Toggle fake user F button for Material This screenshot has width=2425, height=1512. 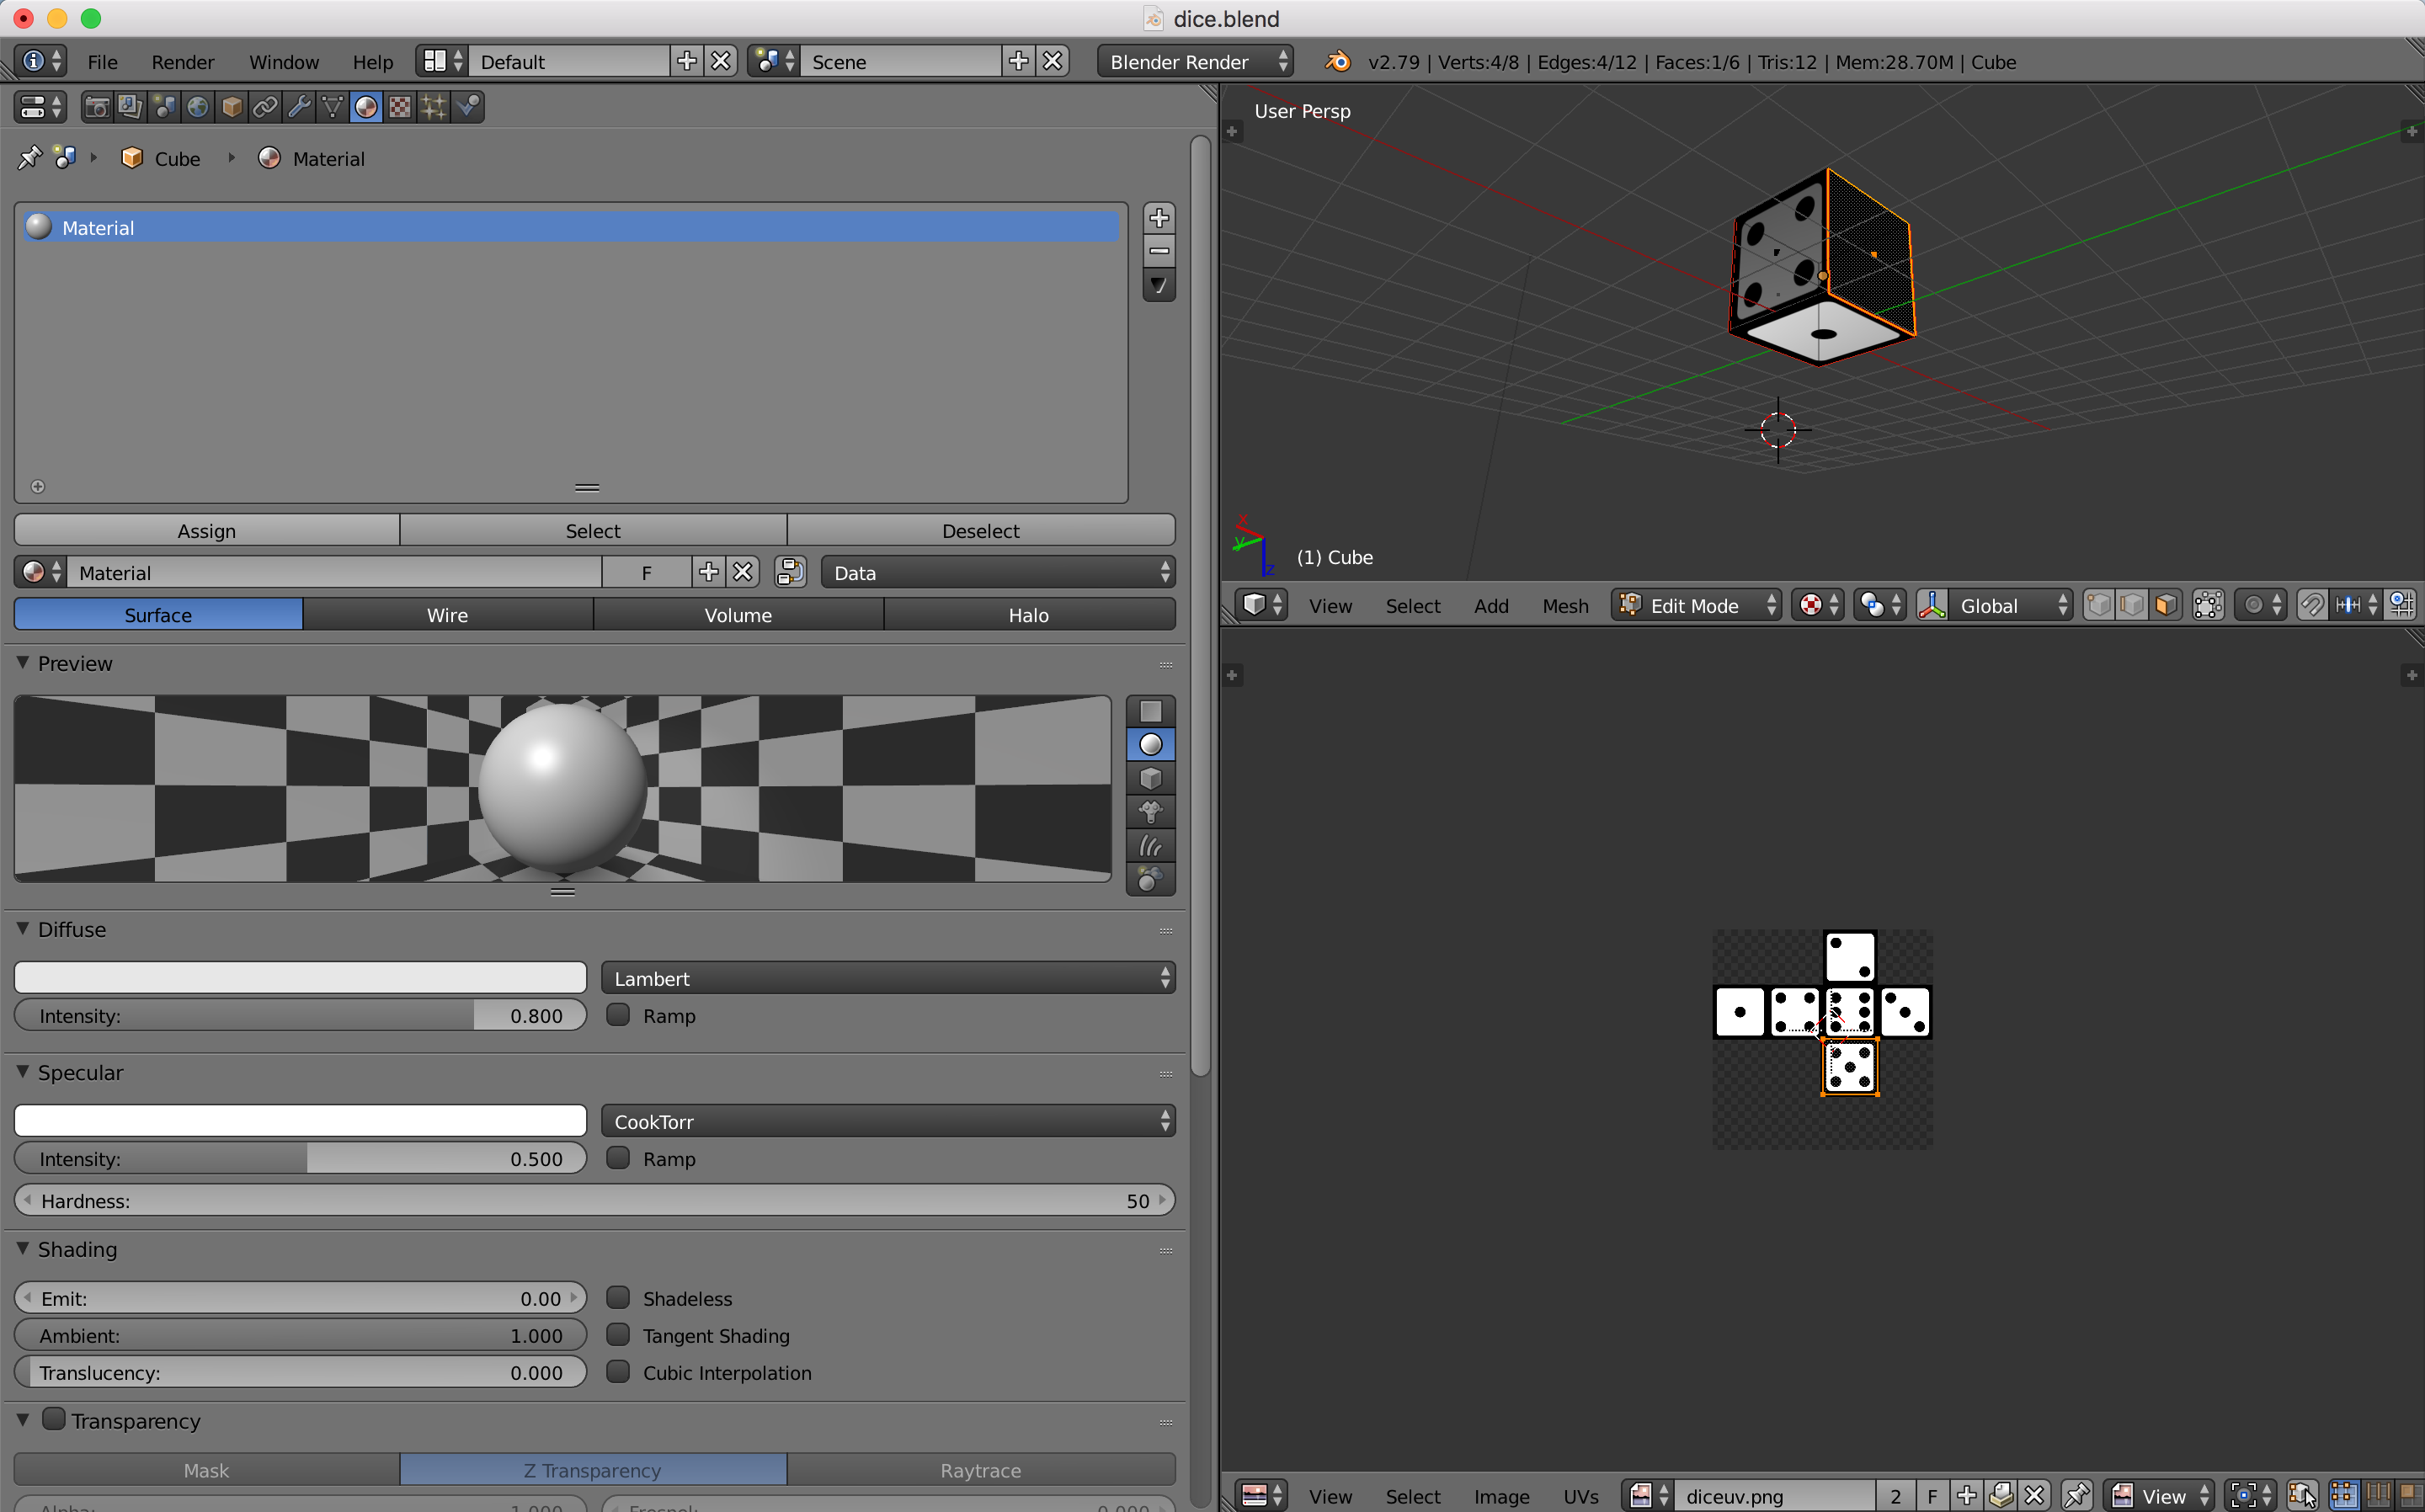coord(646,572)
